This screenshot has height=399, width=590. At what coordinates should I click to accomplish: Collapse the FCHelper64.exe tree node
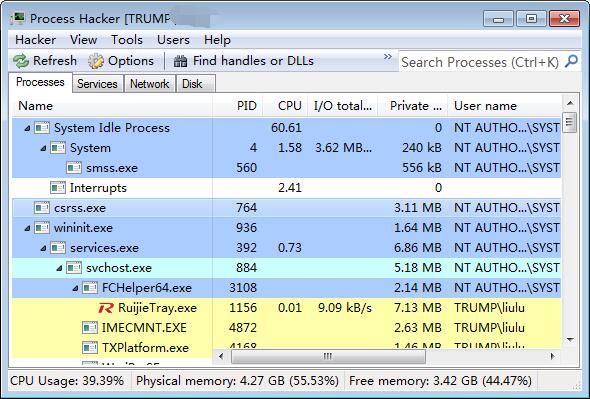pos(75,288)
